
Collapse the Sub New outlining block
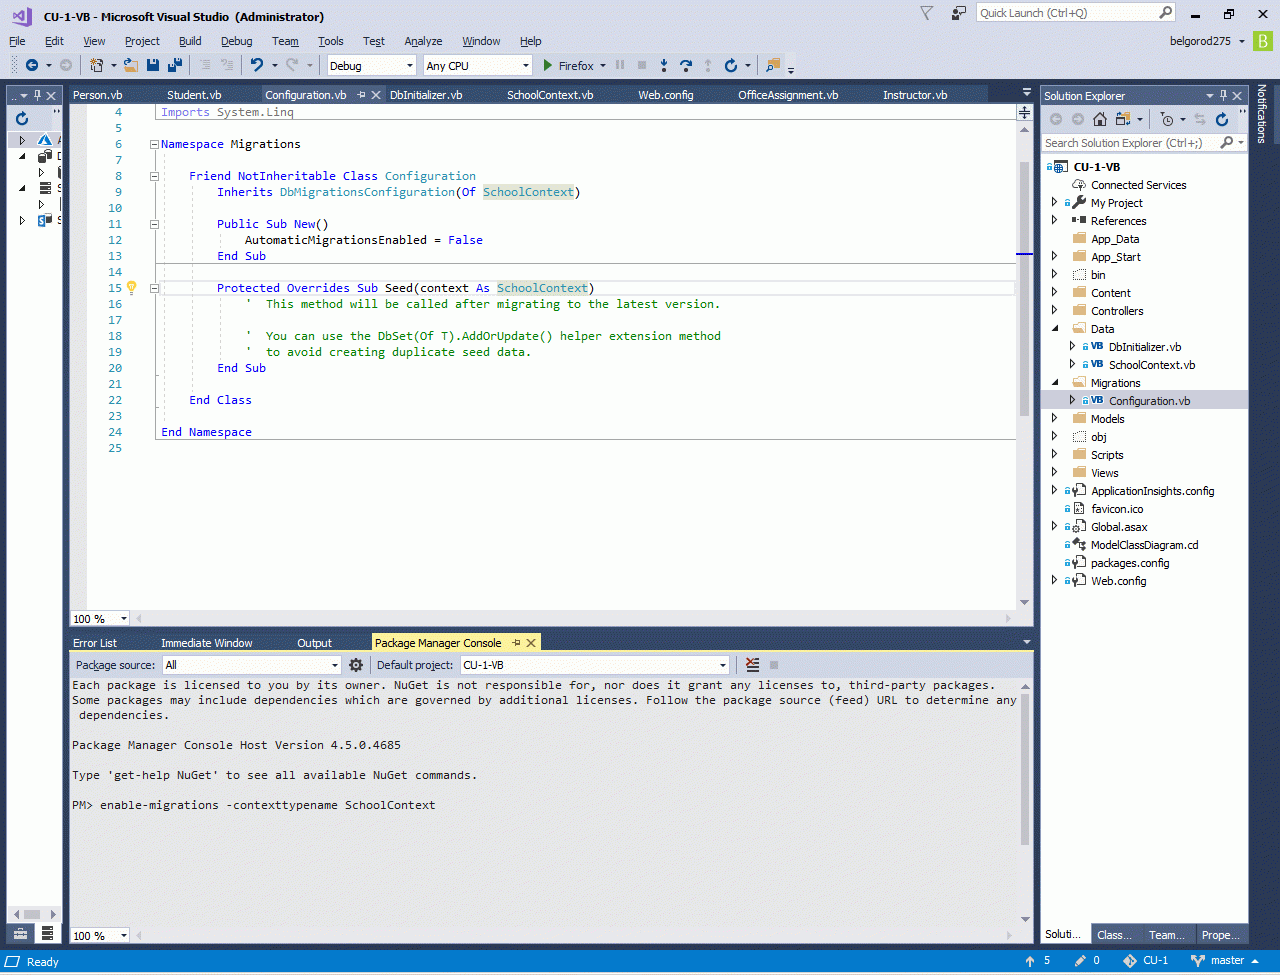(x=154, y=224)
